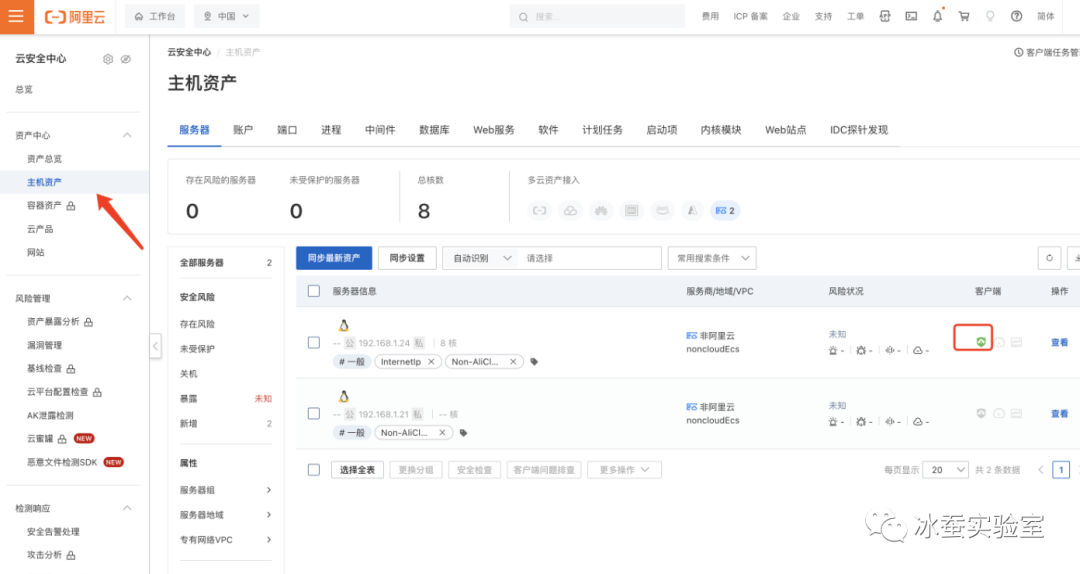Open the help question mark icon
Viewport: 1080px width, 574px height.
click(1016, 17)
